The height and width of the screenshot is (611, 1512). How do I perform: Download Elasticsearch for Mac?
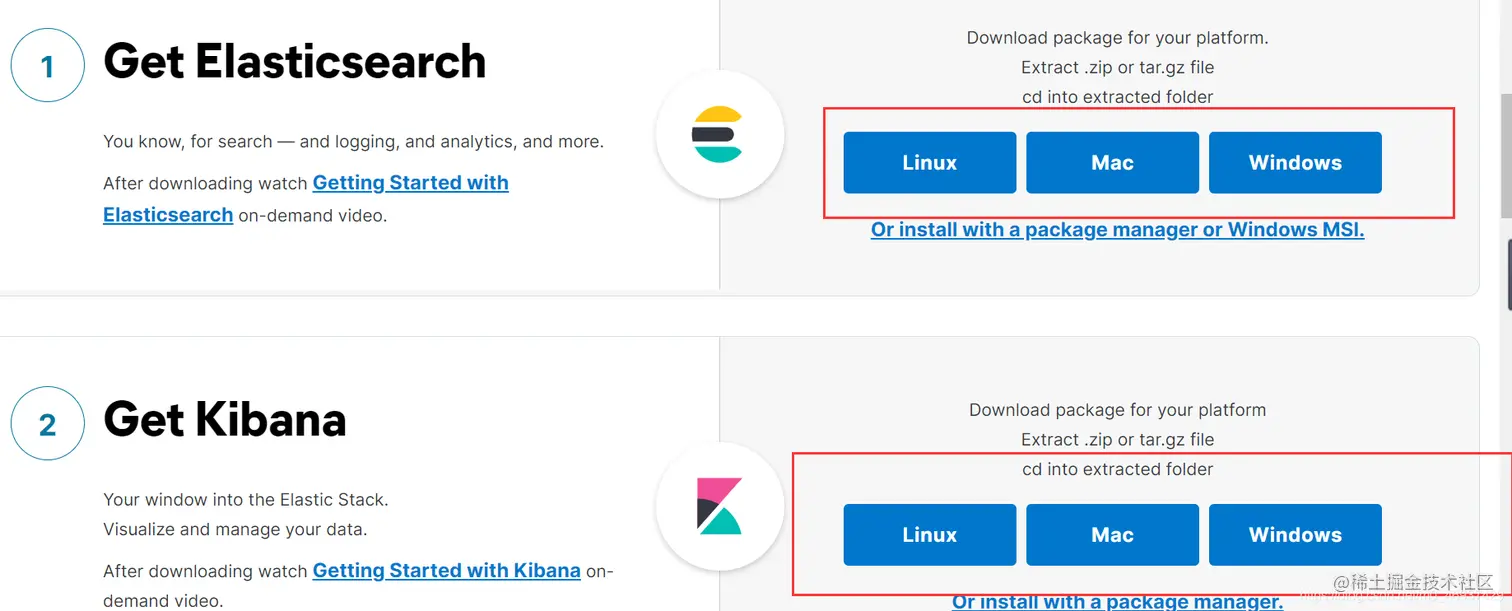[x=1112, y=162]
